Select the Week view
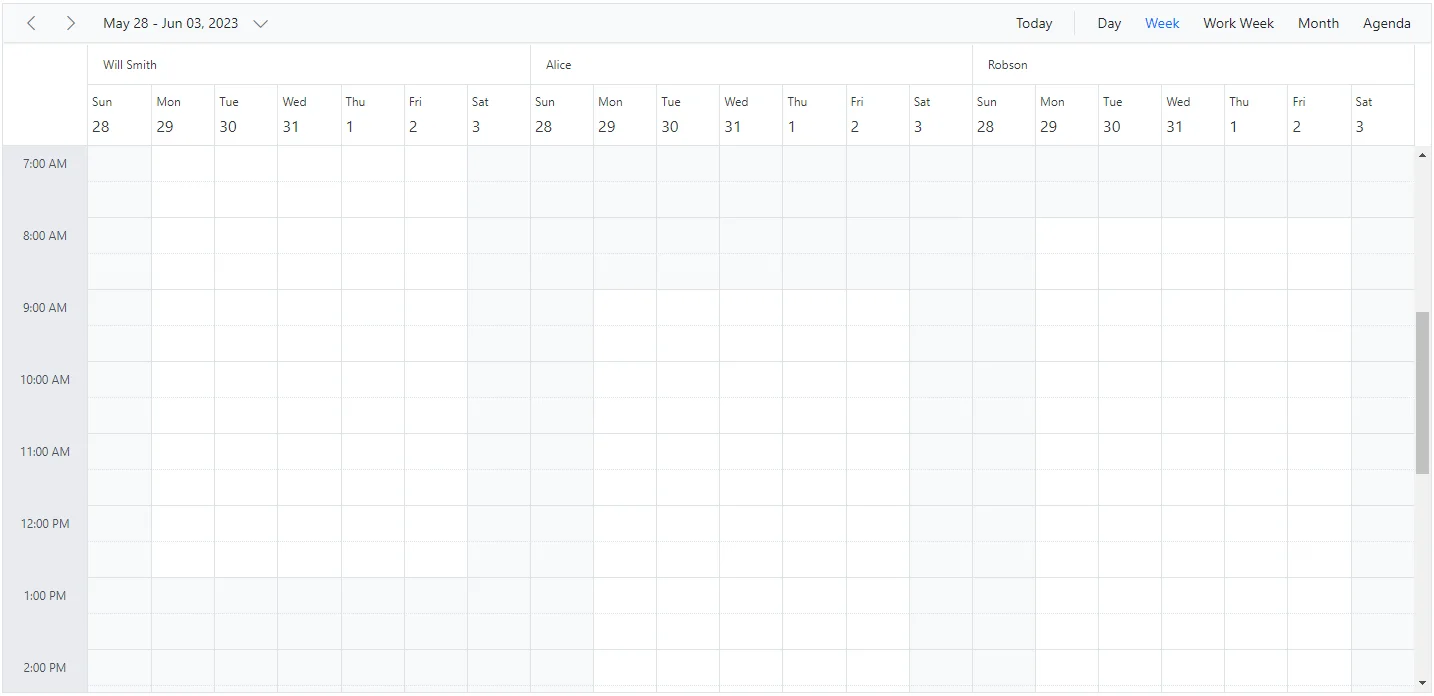The height and width of the screenshot is (696, 1434). click(x=1162, y=23)
